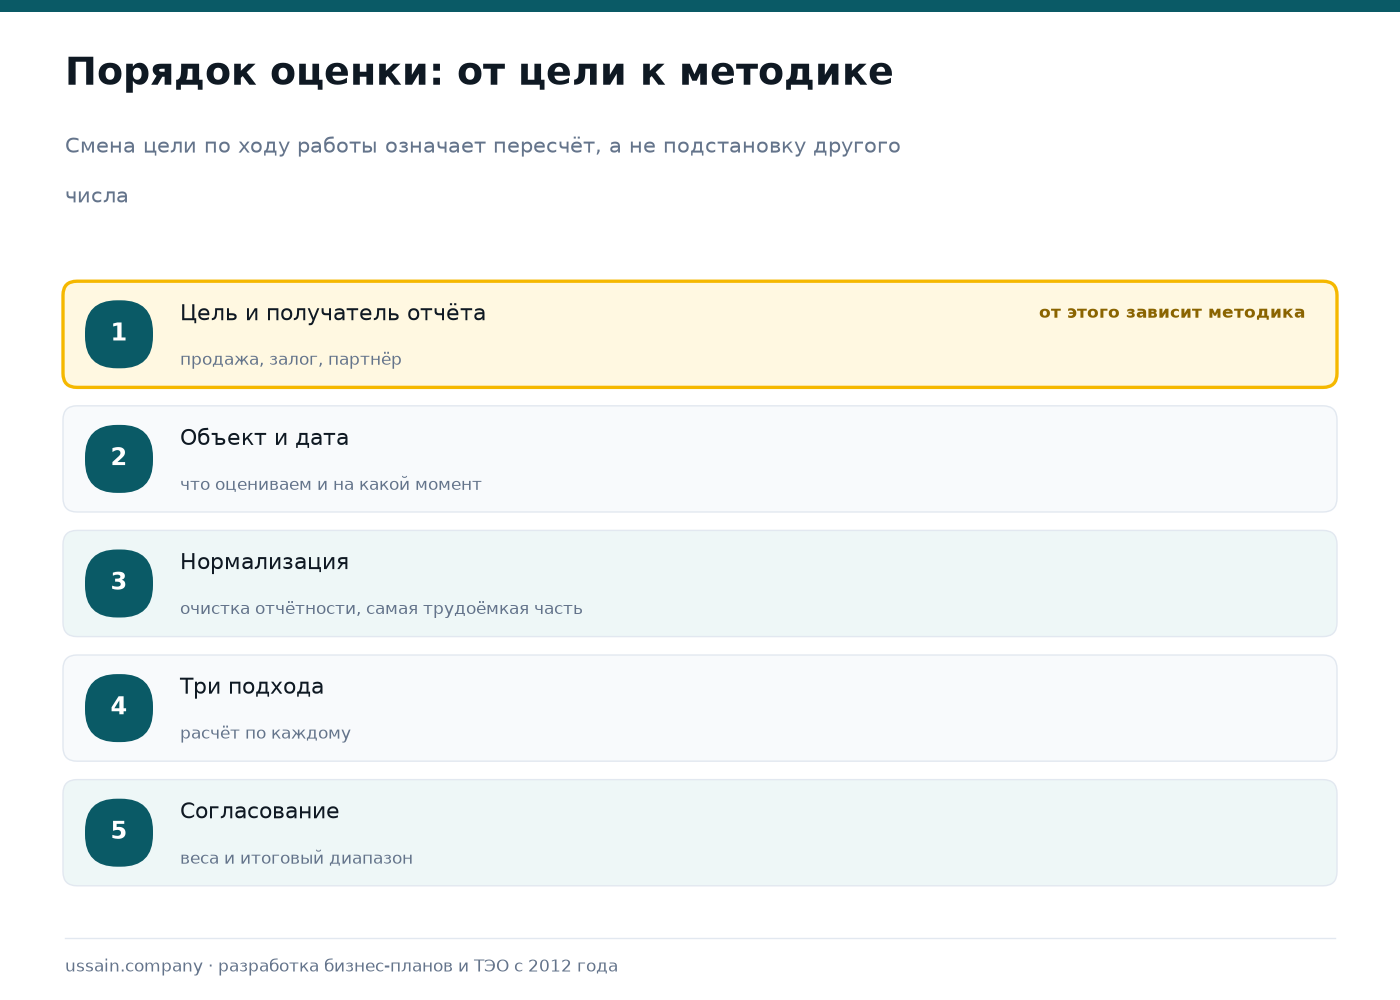This screenshot has width=1400, height=1000.
Task: Click the step 4 number badge
Action: [x=119, y=708]
